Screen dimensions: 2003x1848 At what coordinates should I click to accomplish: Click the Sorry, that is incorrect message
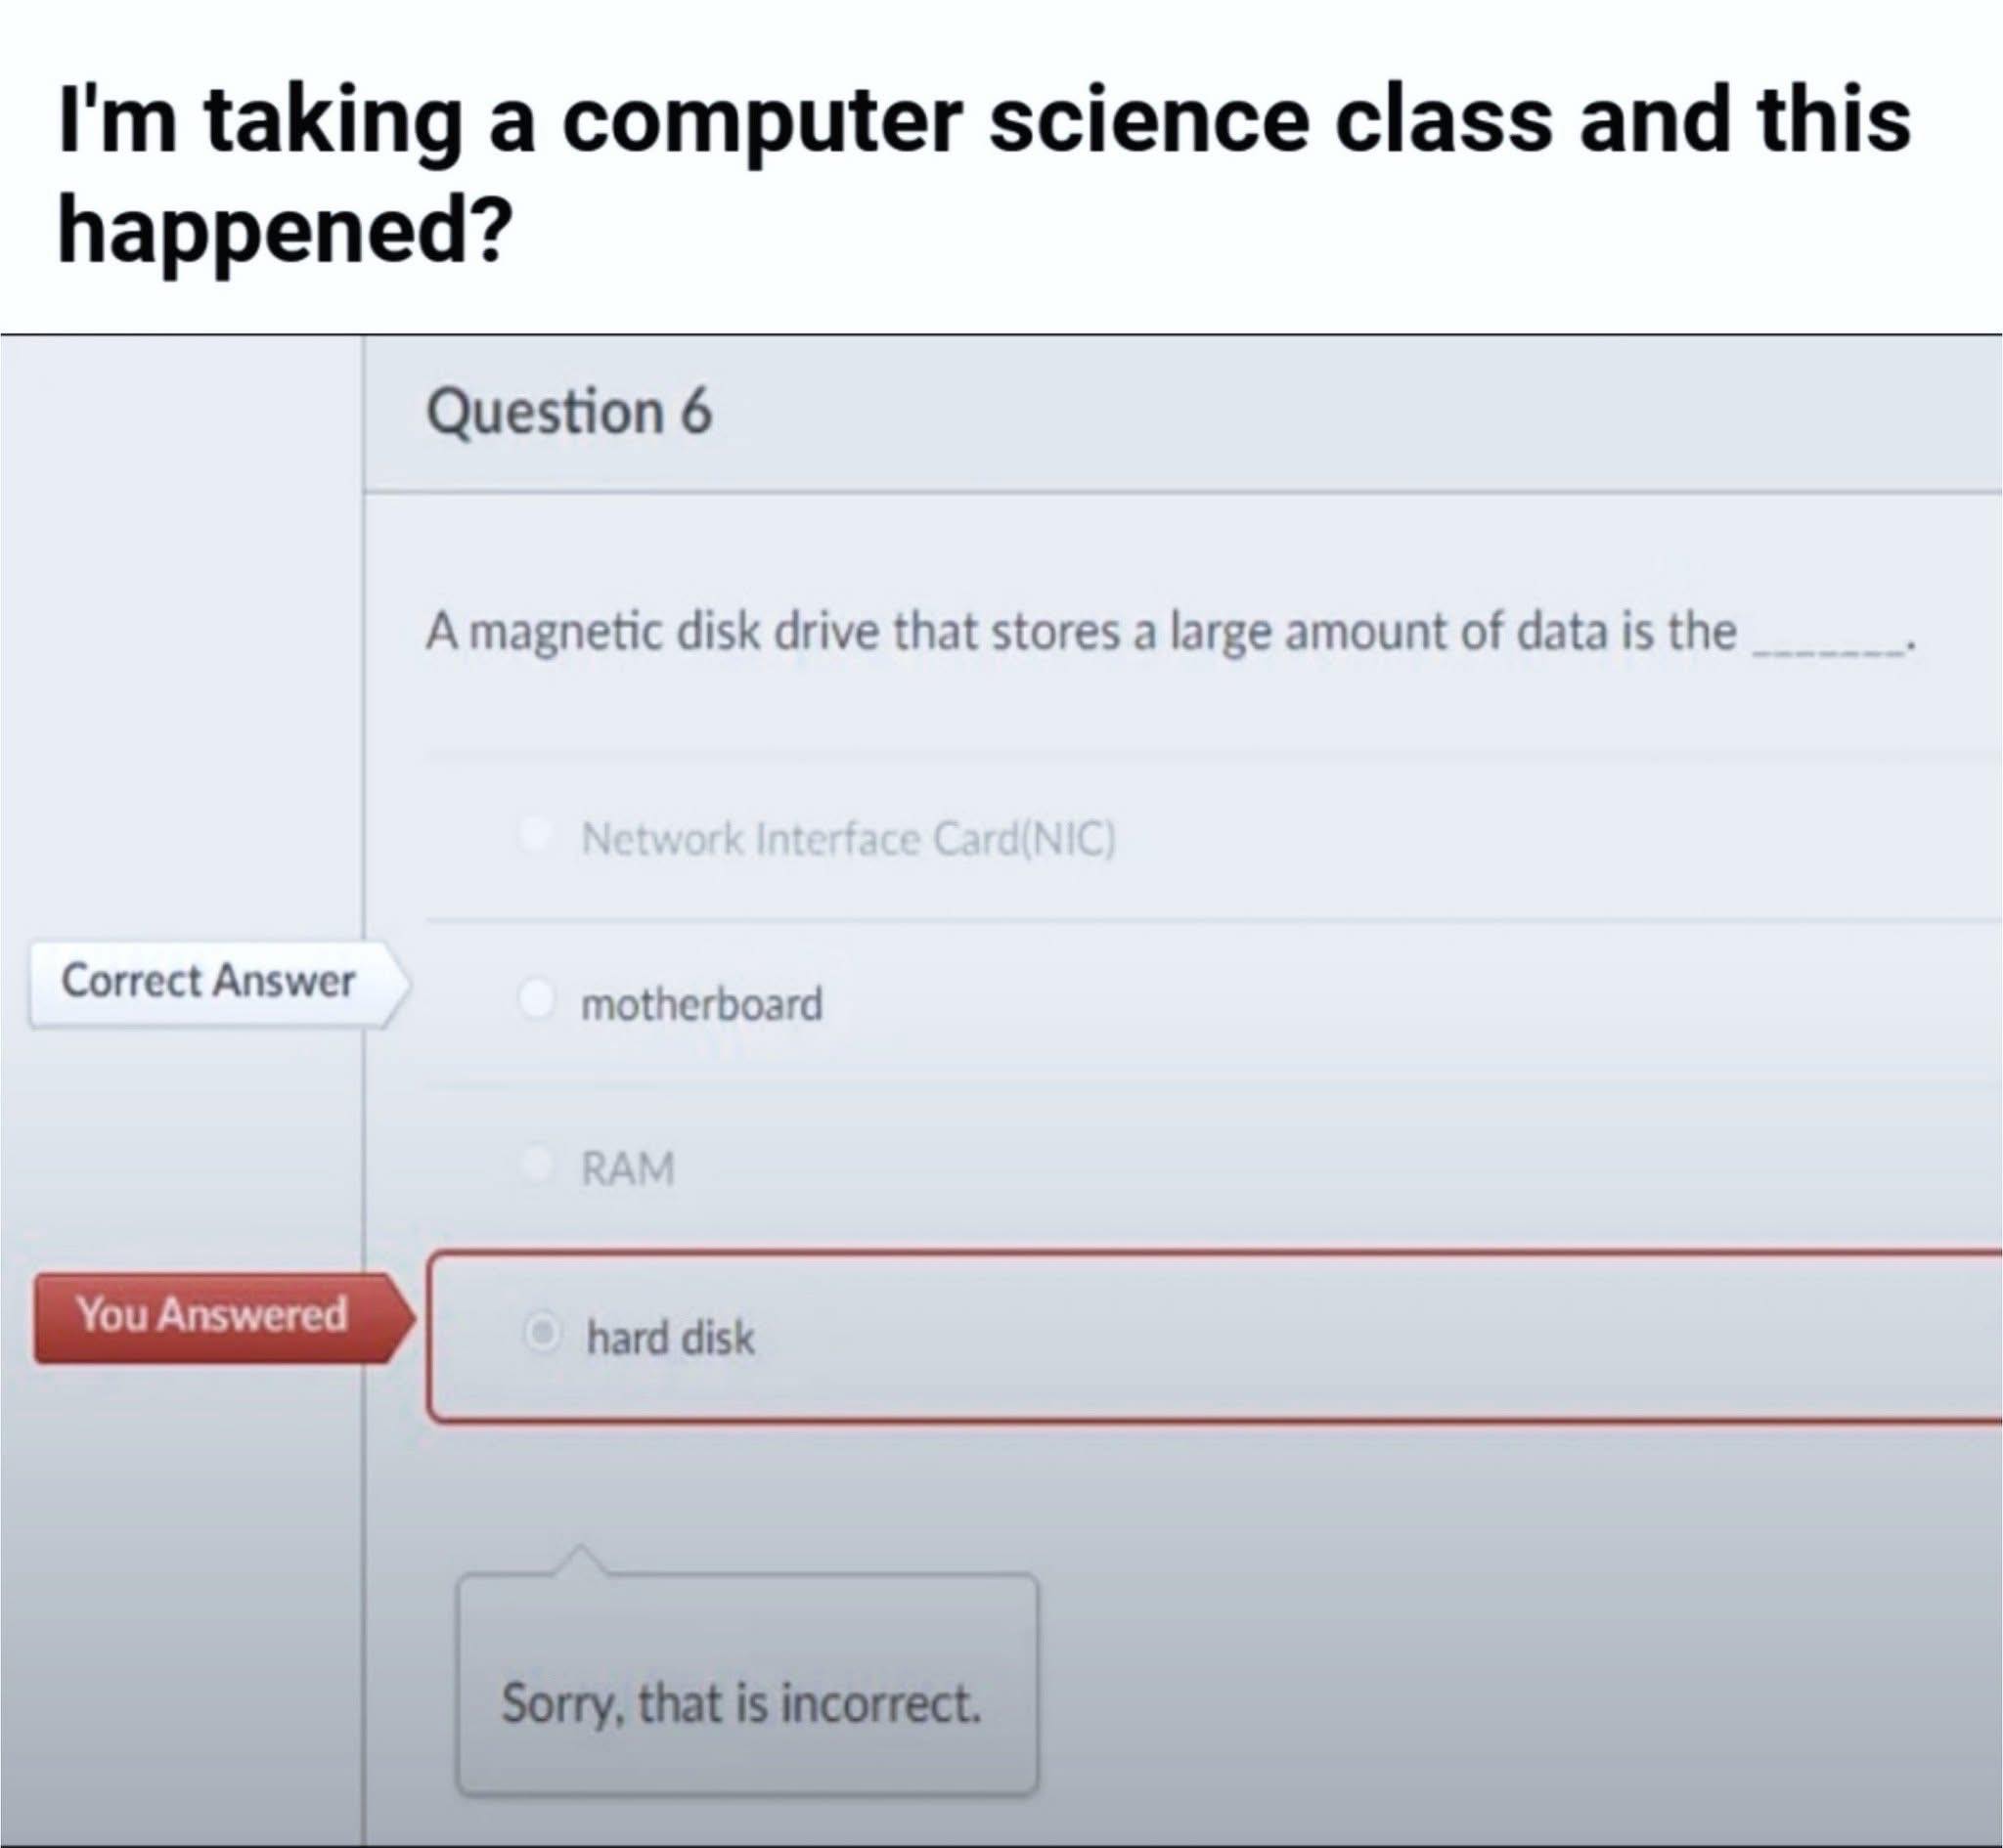coord(741,1703)
